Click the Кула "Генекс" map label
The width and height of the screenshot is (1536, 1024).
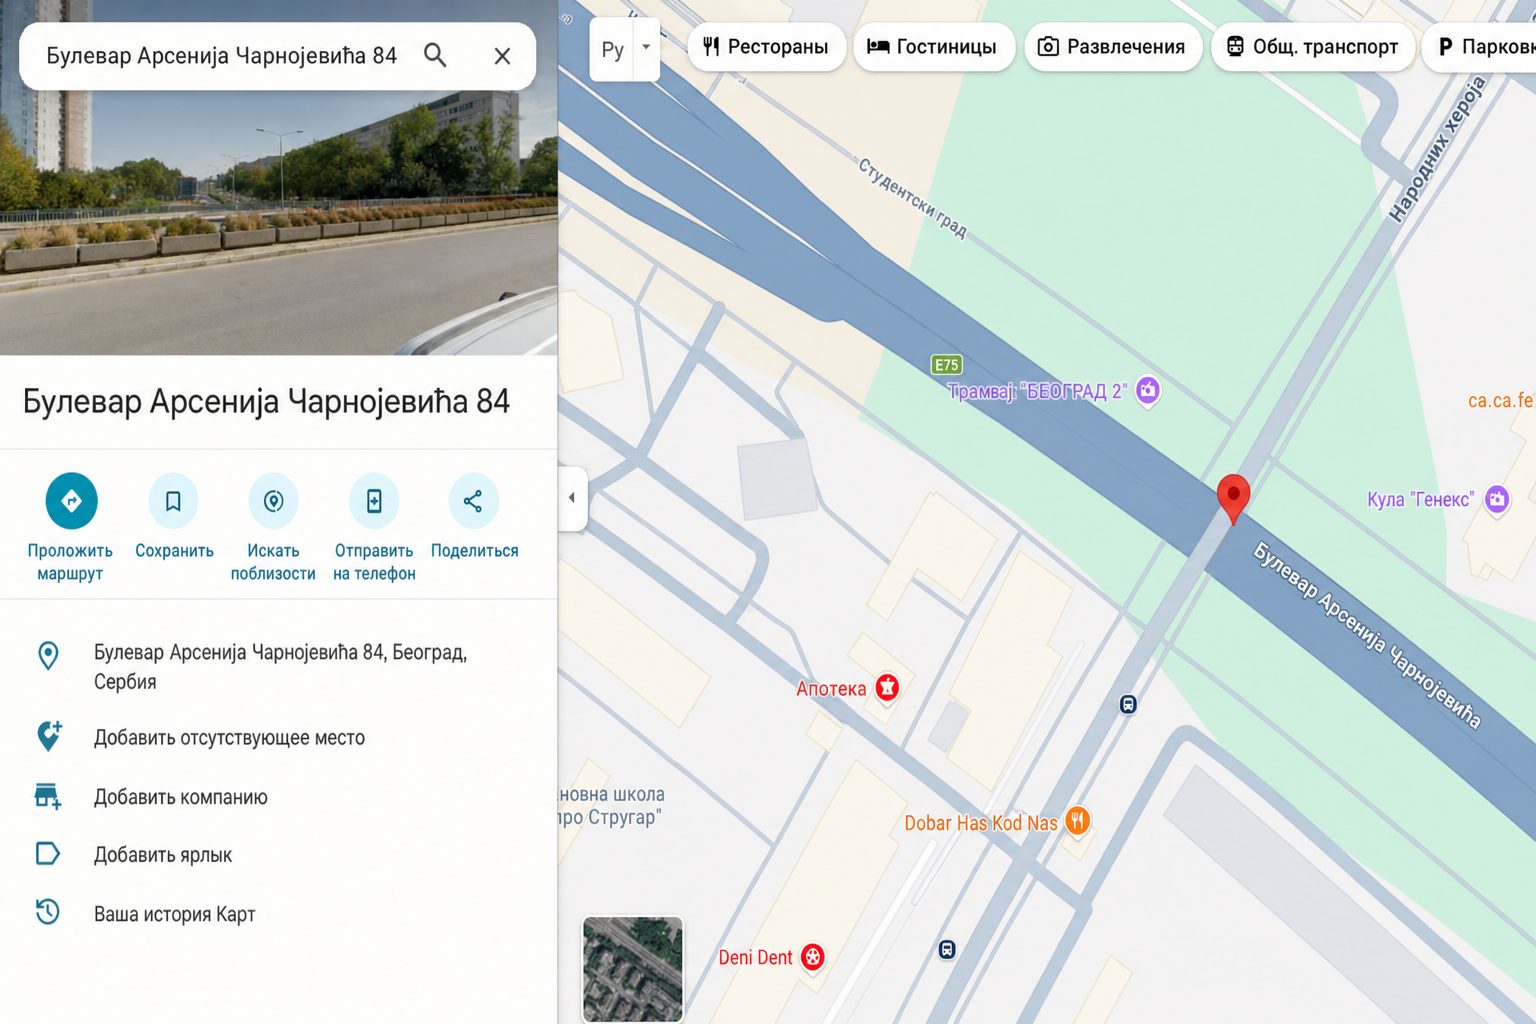[x=1421, y=499]
